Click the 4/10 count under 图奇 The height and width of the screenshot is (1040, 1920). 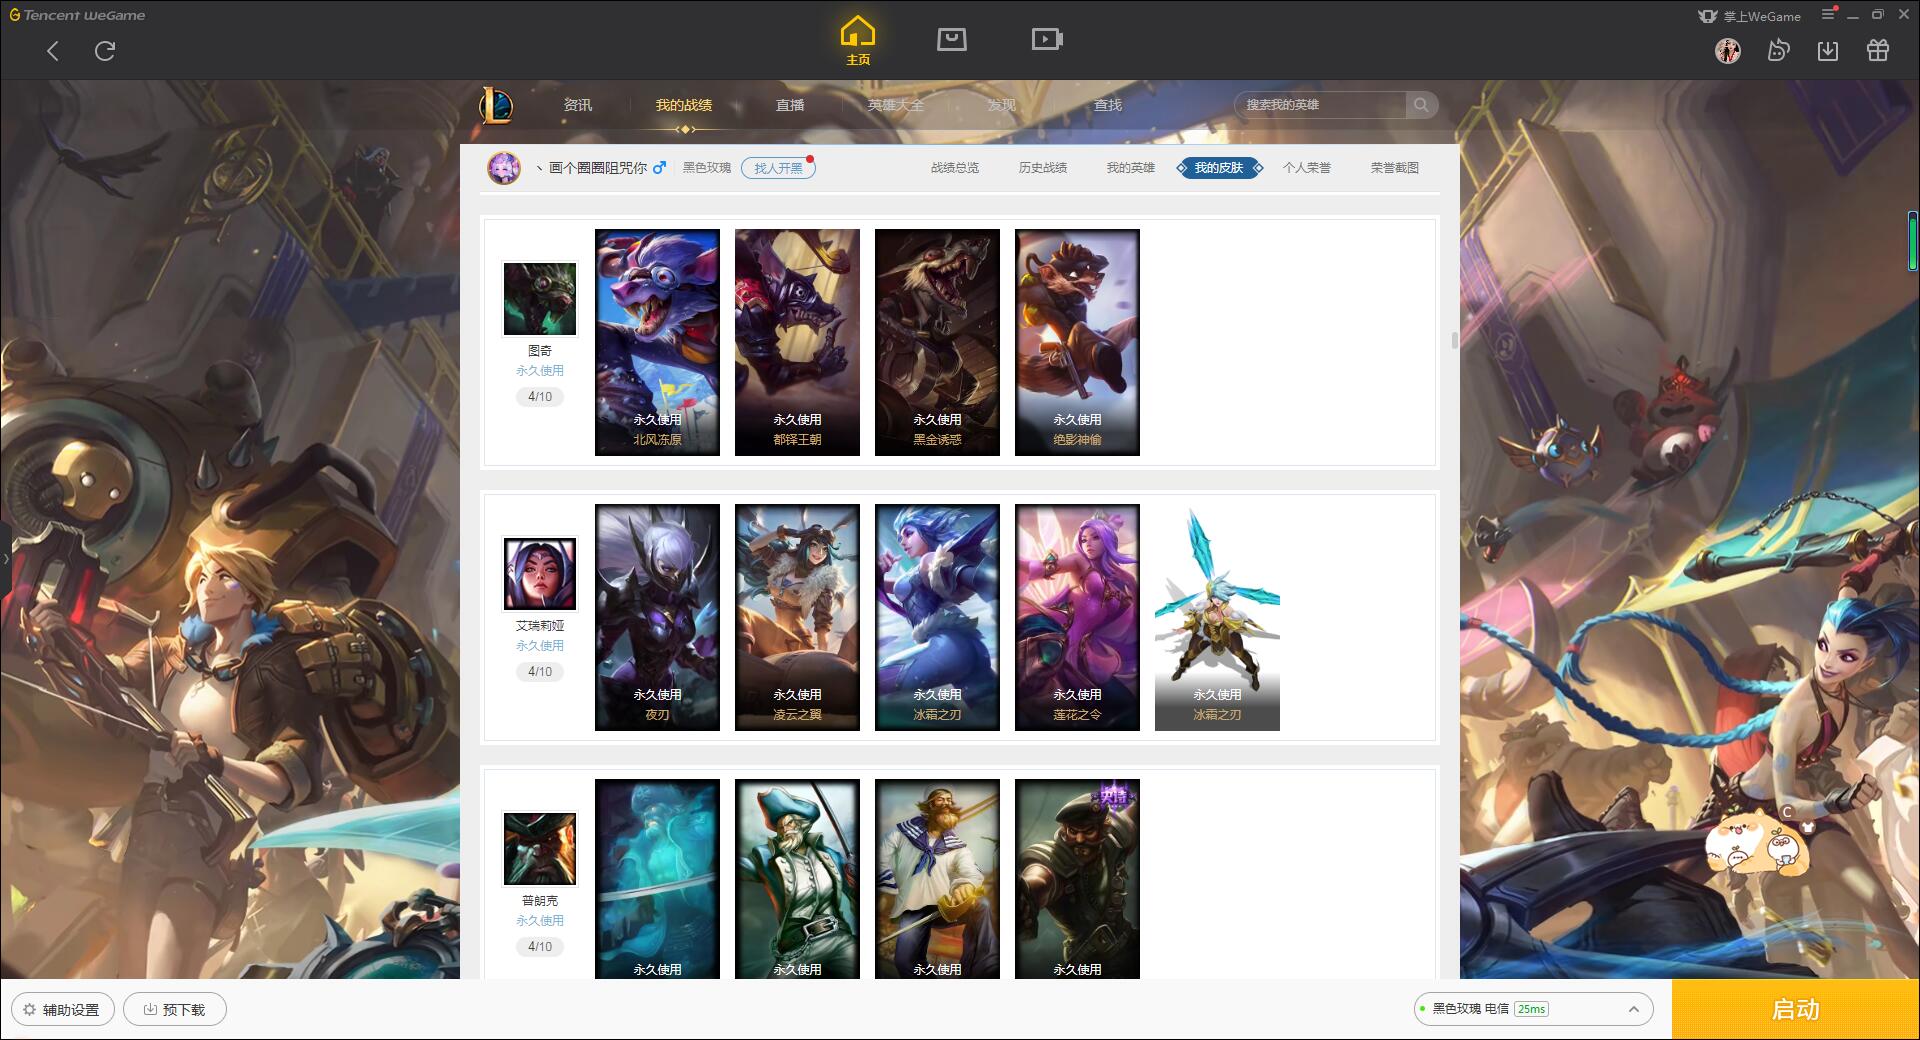[x=540, y=397]
